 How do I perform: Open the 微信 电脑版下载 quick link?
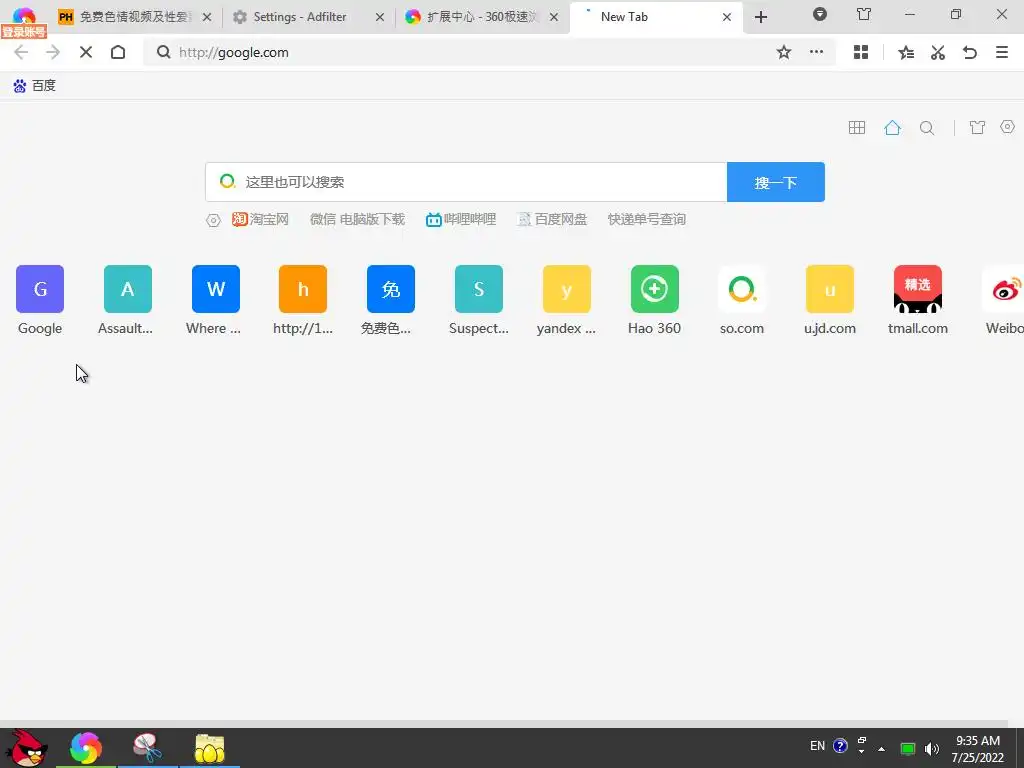click(x=357, y=219)
